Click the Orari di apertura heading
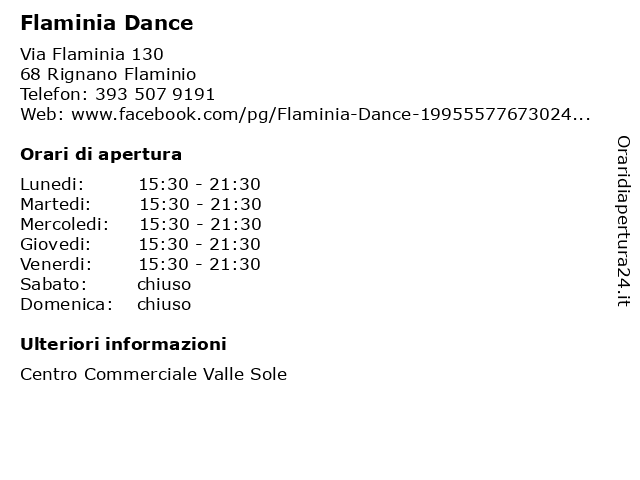The width and height of the screenshot is (640, 480). [101, 155]
